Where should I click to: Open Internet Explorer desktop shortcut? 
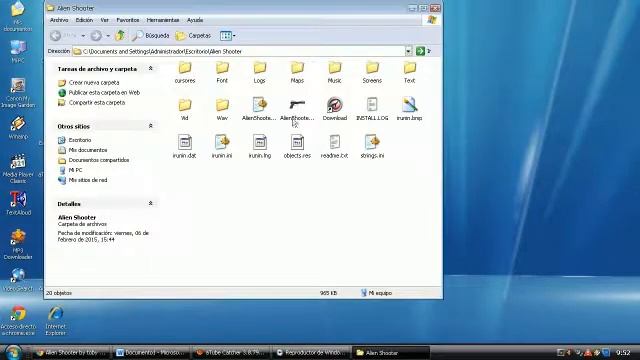click(56, 321)
